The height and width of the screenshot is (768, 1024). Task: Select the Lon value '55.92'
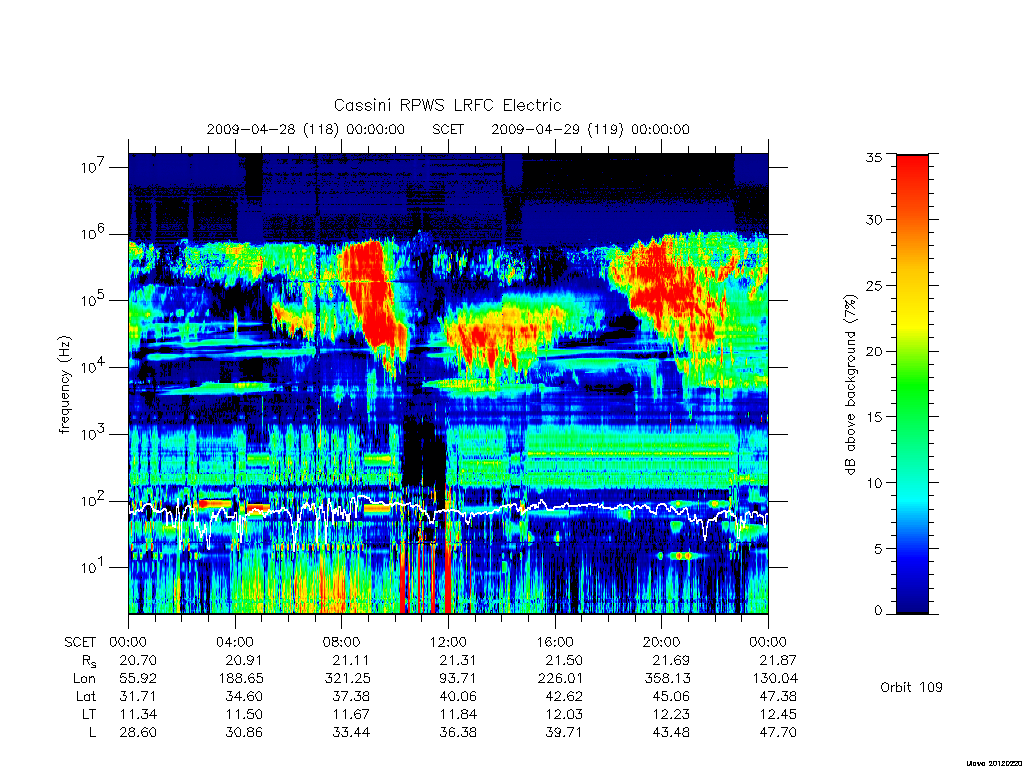pyautogui.click(x=138, y=679)
